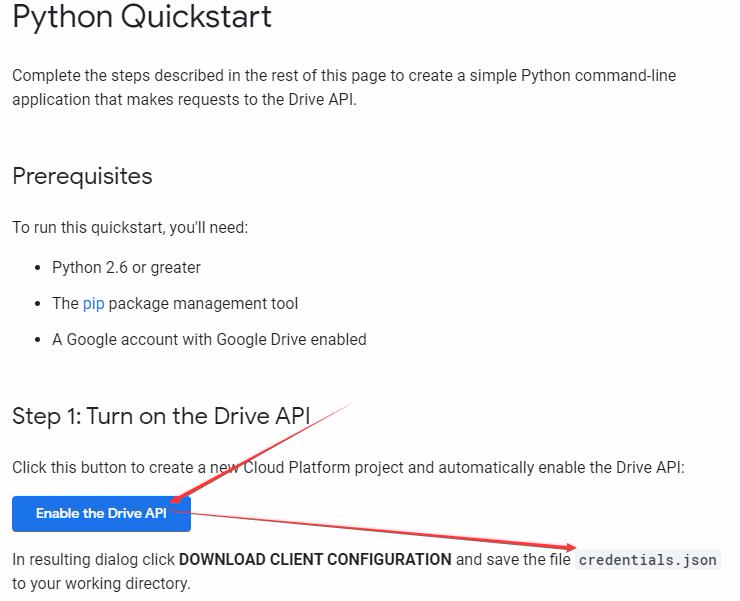The image size is (740, 601).
Task: Click the red arrowhead beside credentials.json
Action: 570,547
